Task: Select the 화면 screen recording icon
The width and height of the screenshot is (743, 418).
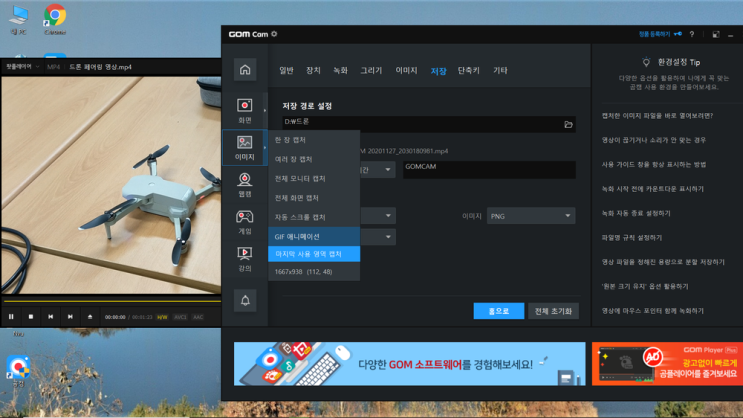Action: (245, 110)
